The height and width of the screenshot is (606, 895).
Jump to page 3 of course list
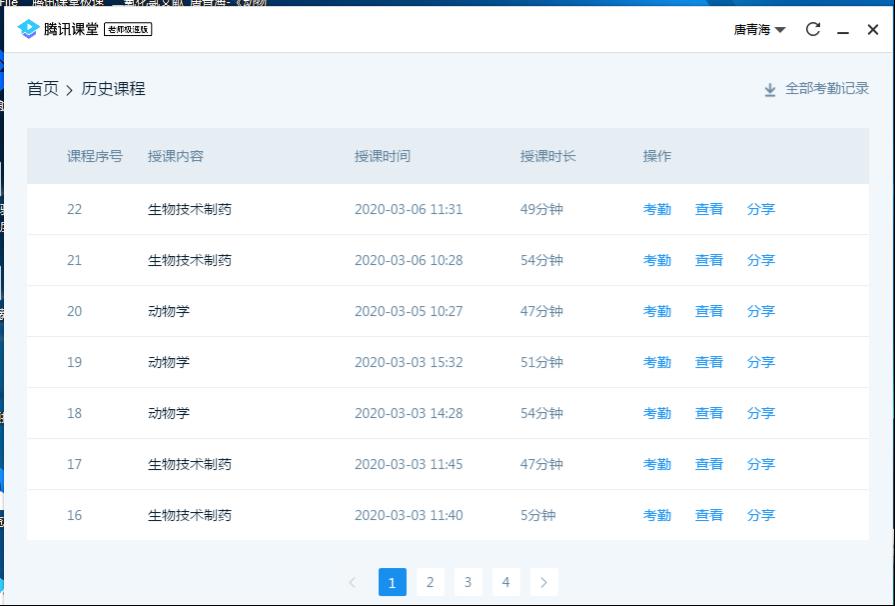pyautogui.click(x=467, y=582)
